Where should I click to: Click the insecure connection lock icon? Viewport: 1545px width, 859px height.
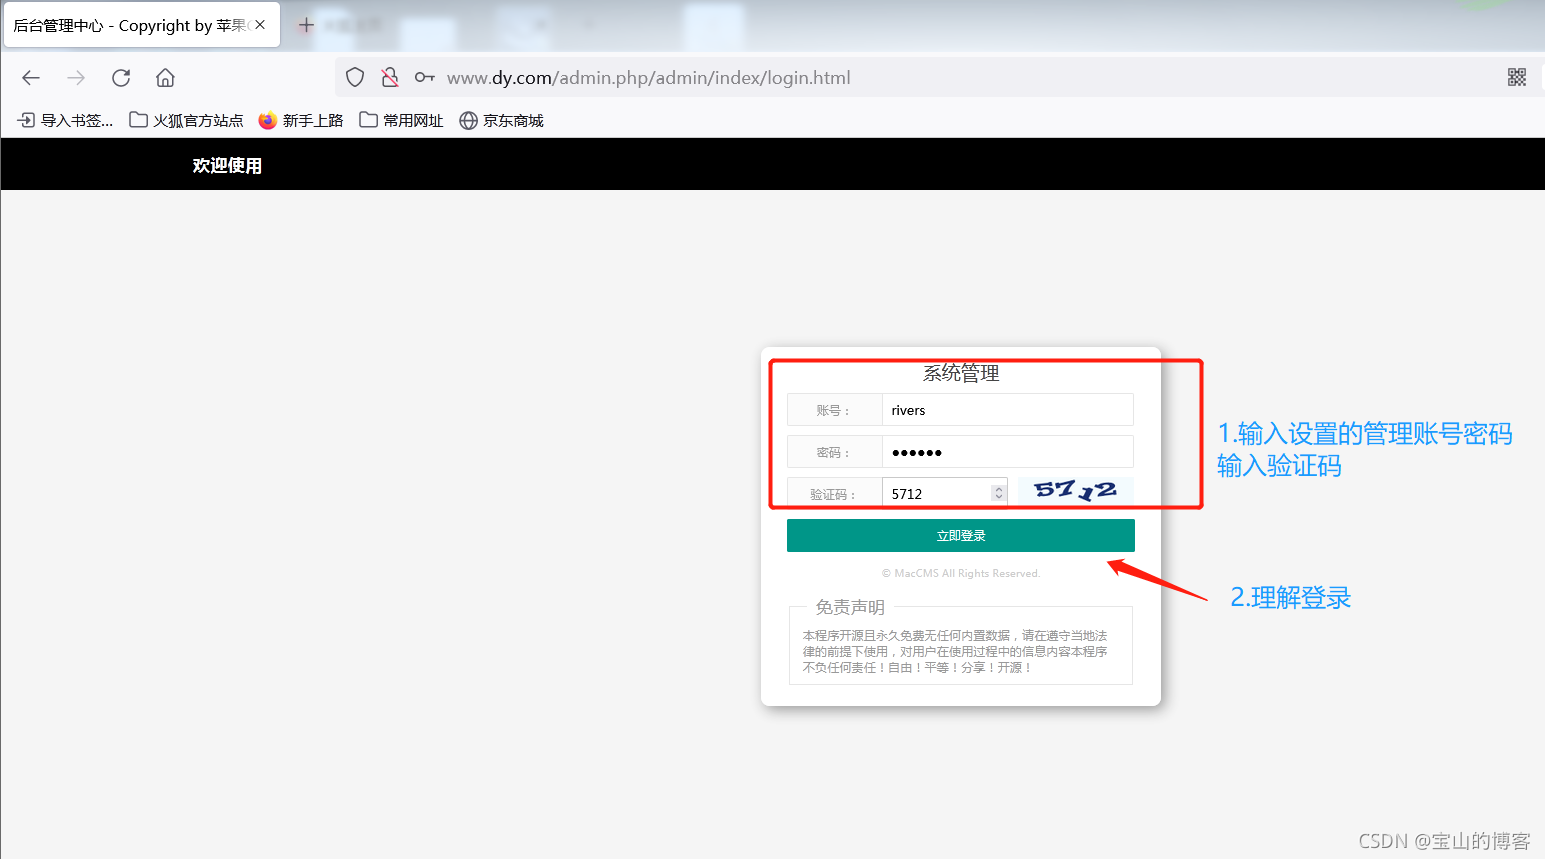[390, 78]
